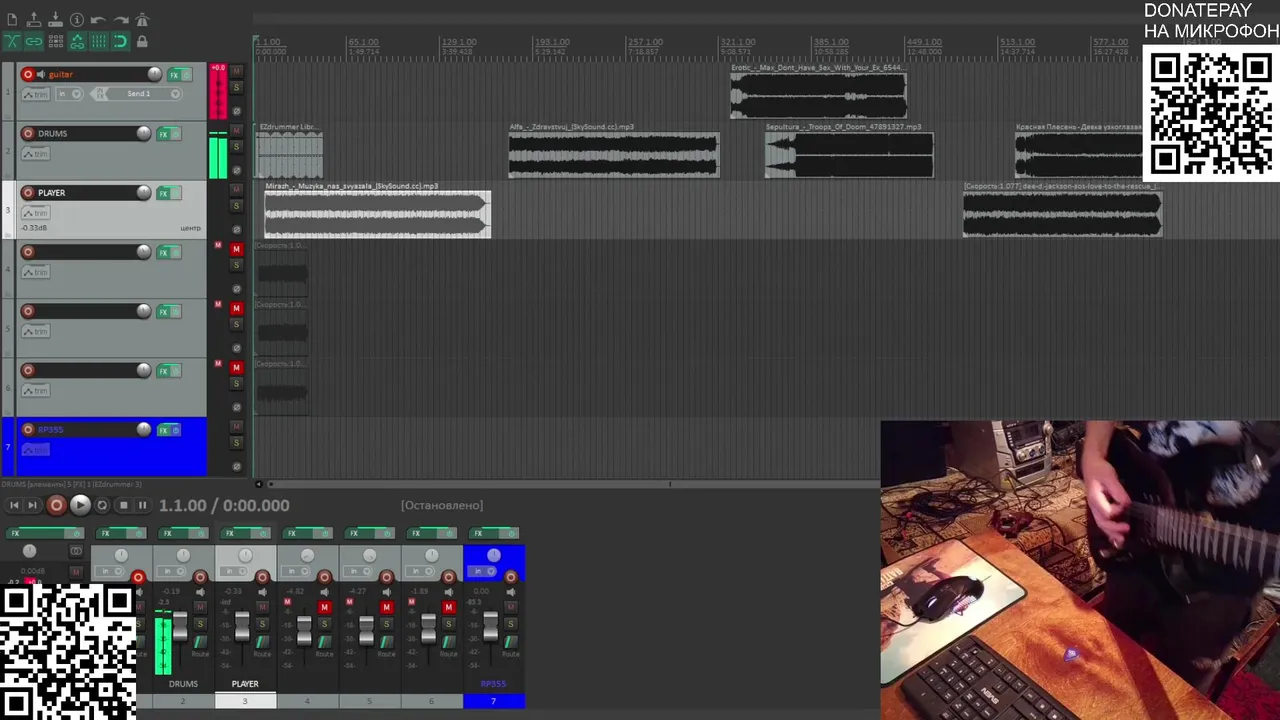This screenshot has width=1280, height=720.
Task: Toggle transport repeat loop button
Action: click(x=102, y=506)
